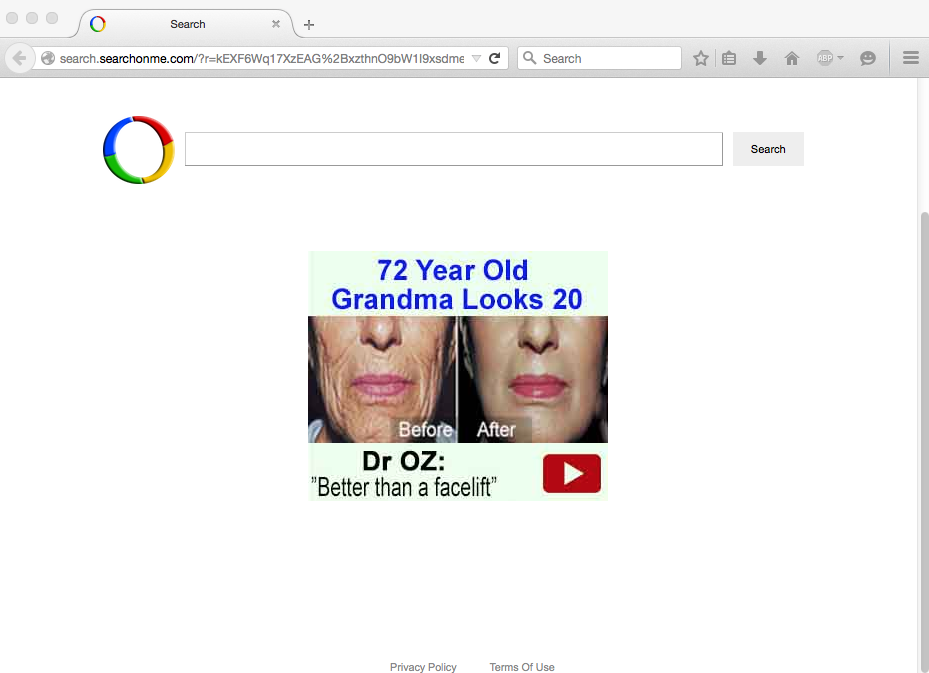Viewport: 929px width, 673px height.
Task: Expand the URL history dropdown arrow
Action: coord(476,59)
